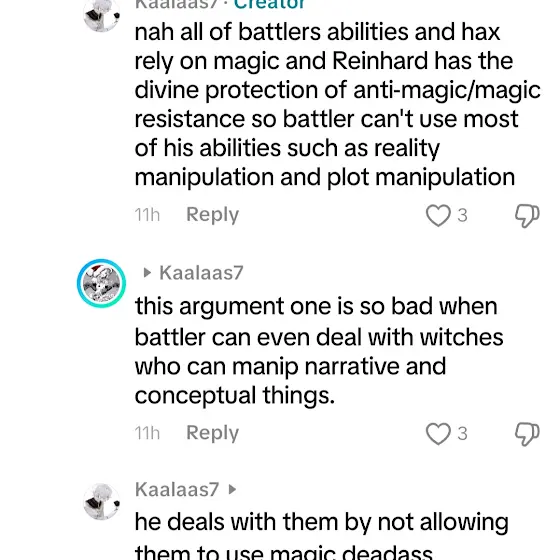Open avatar beside 'he deals with them' comment
The width and height of the screenshot is (560, 560).
101,501
